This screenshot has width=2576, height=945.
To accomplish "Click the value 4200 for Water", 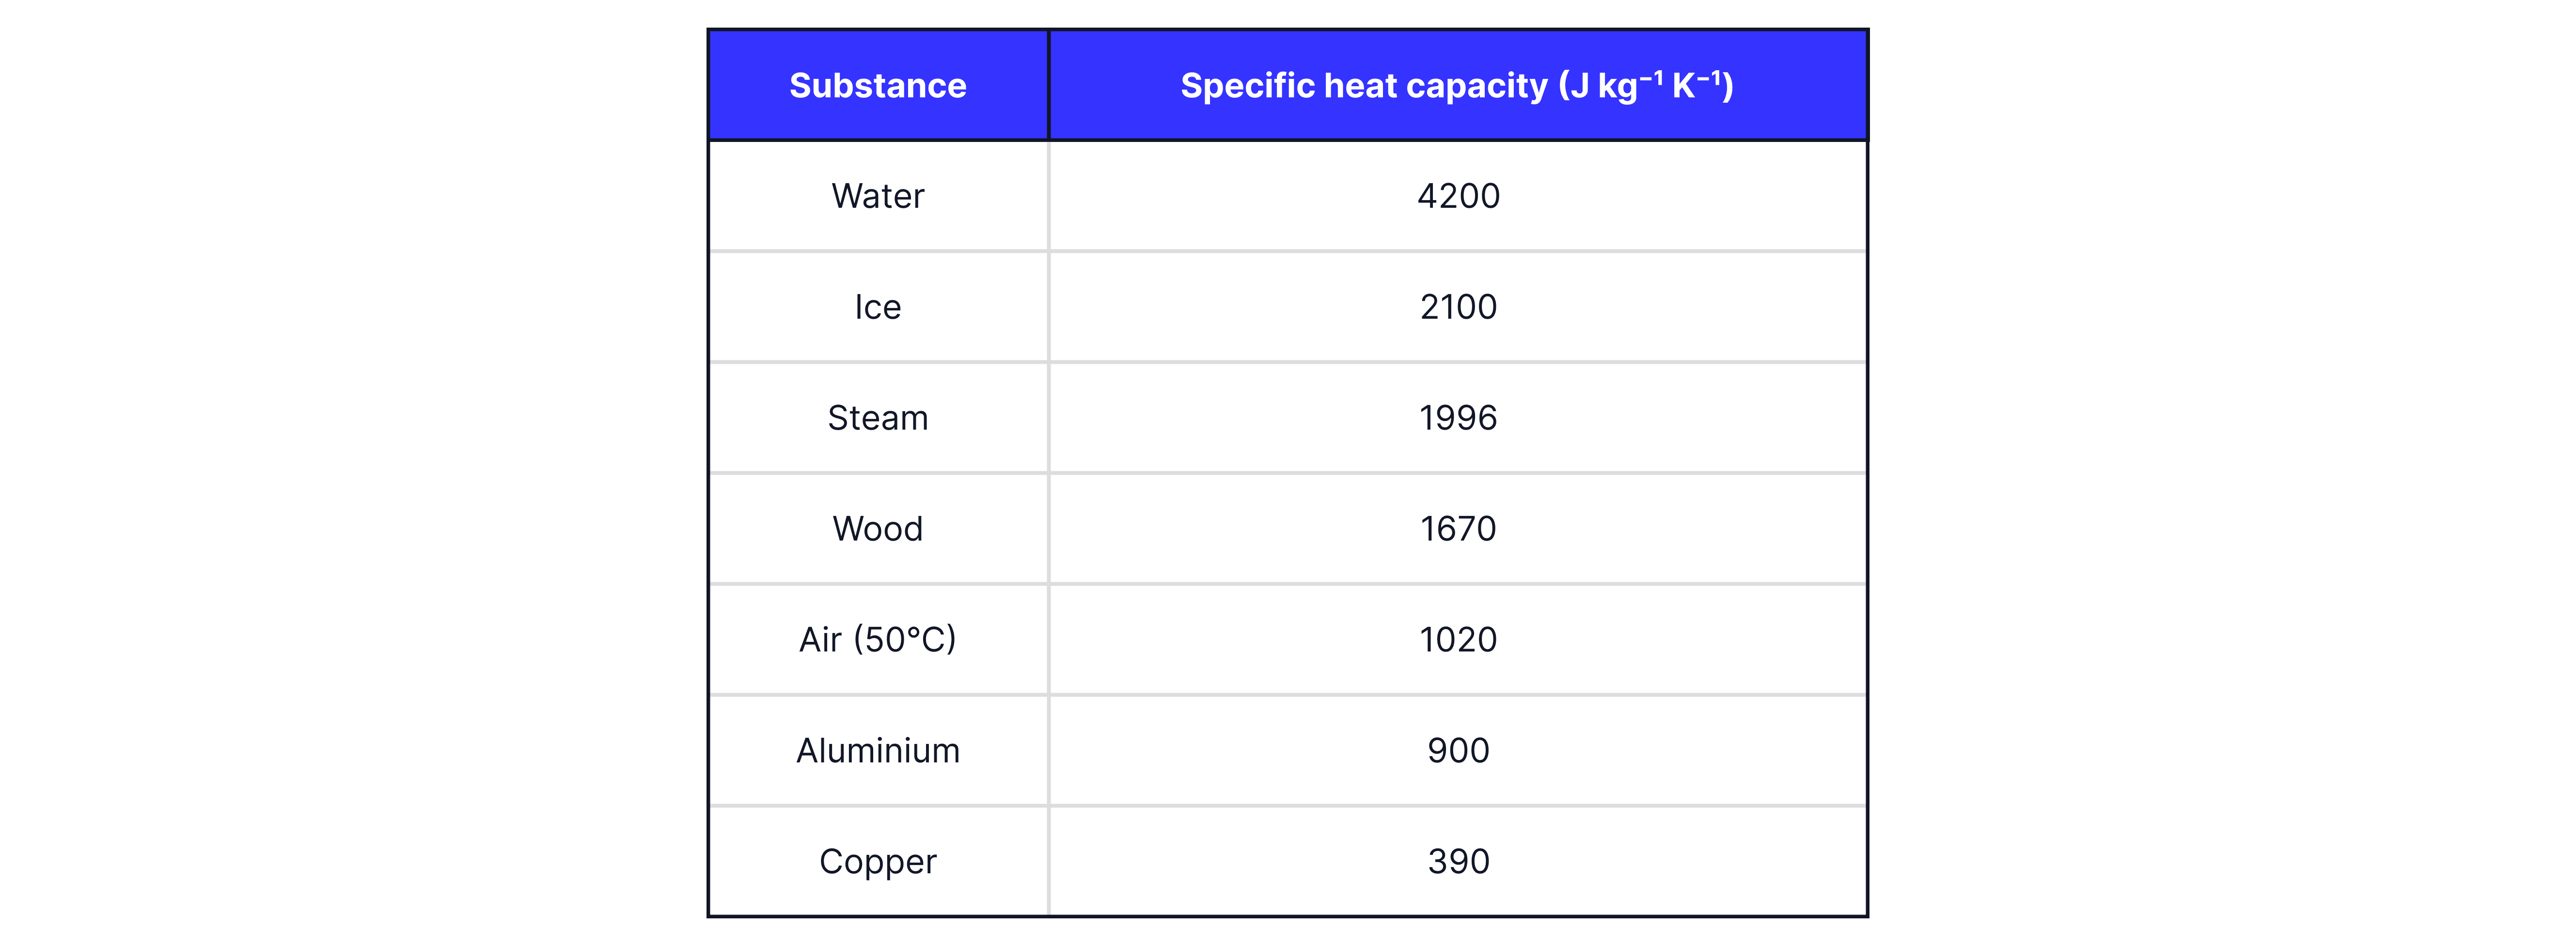I will tap(1458, 196).
